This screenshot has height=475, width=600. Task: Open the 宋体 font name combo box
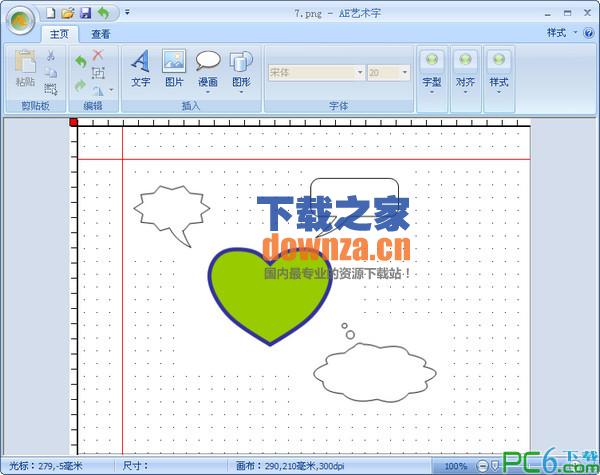316,72
